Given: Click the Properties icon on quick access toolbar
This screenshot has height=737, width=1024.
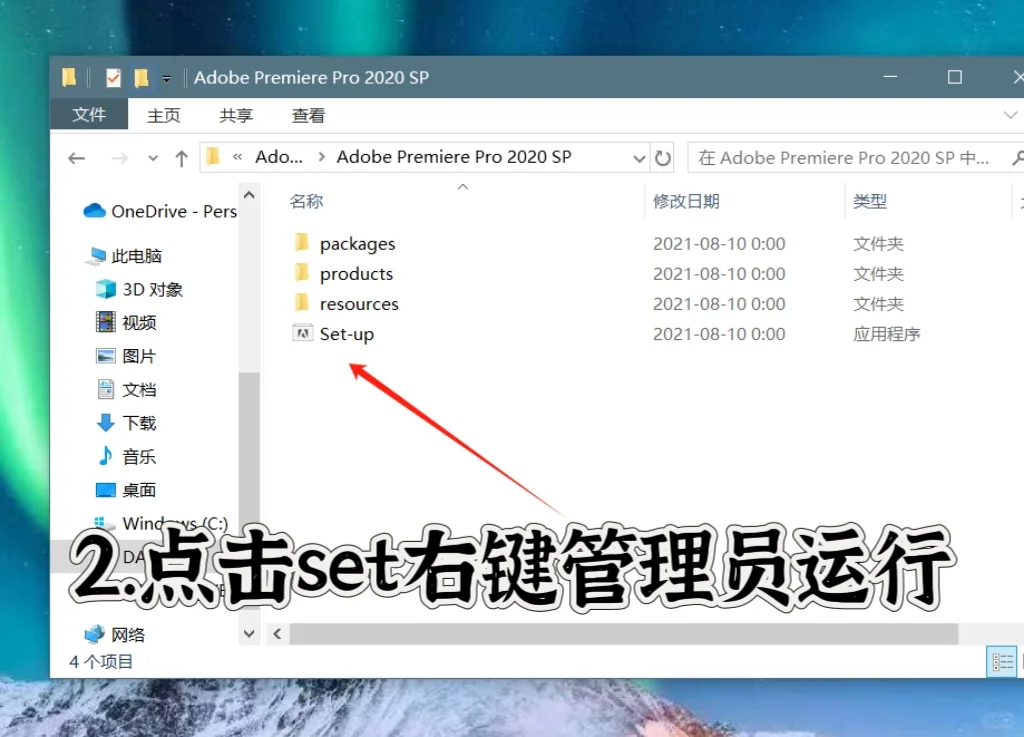Looking at the screenshot, I should tap(113, 77).
